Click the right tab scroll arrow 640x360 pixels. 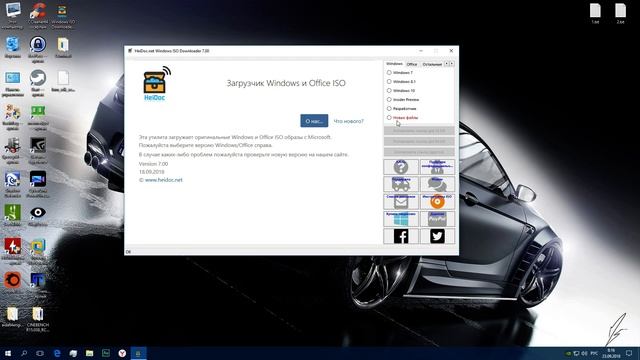click(451, 64)
